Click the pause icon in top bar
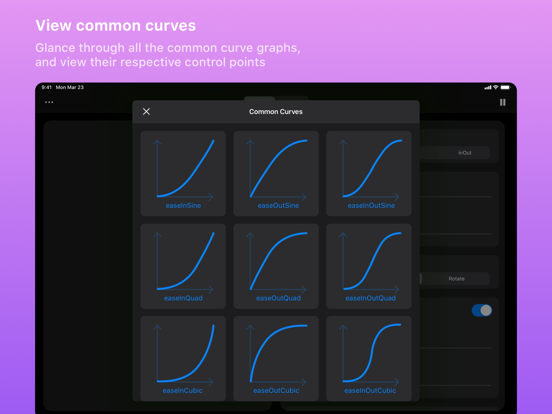Screen dimensions: 552x414 (x=503, y=102)
